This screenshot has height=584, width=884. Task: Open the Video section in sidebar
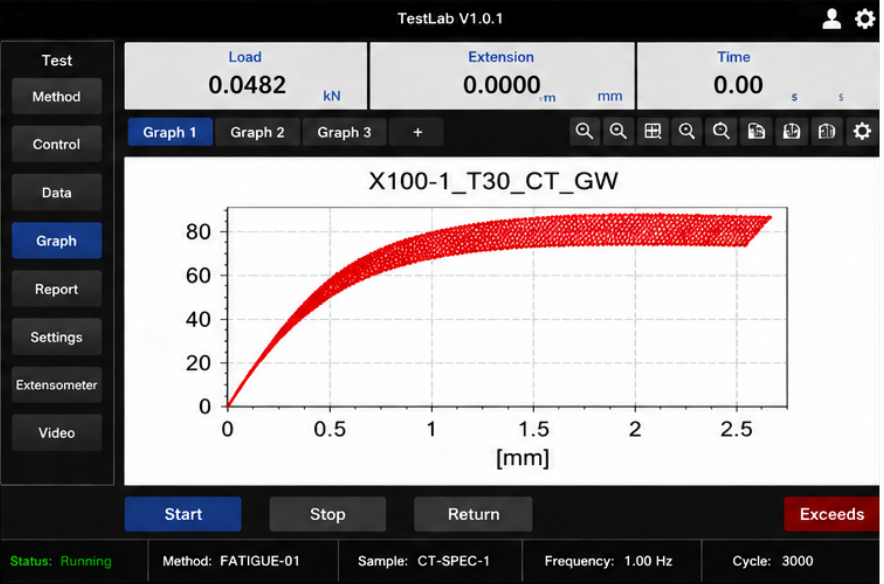(56, 433)
